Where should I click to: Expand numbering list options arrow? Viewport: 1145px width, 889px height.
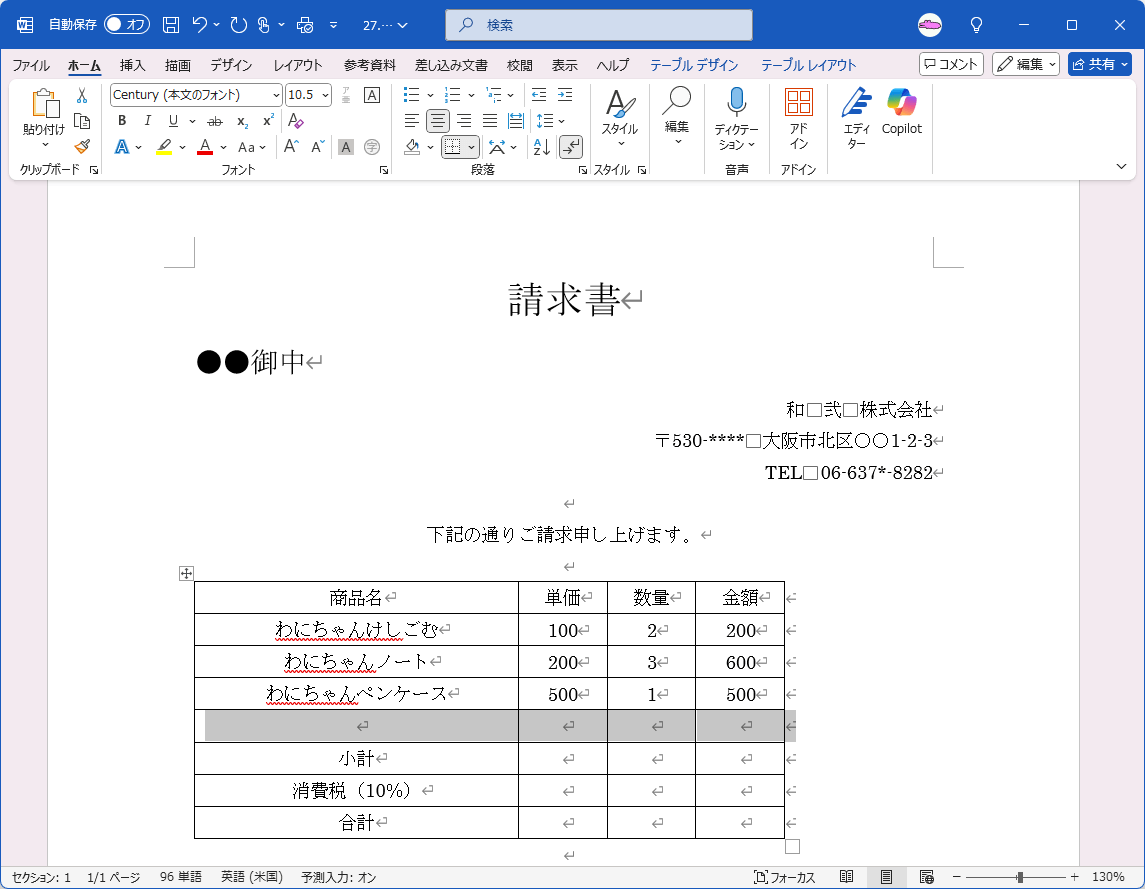click(x=471, y=95)
